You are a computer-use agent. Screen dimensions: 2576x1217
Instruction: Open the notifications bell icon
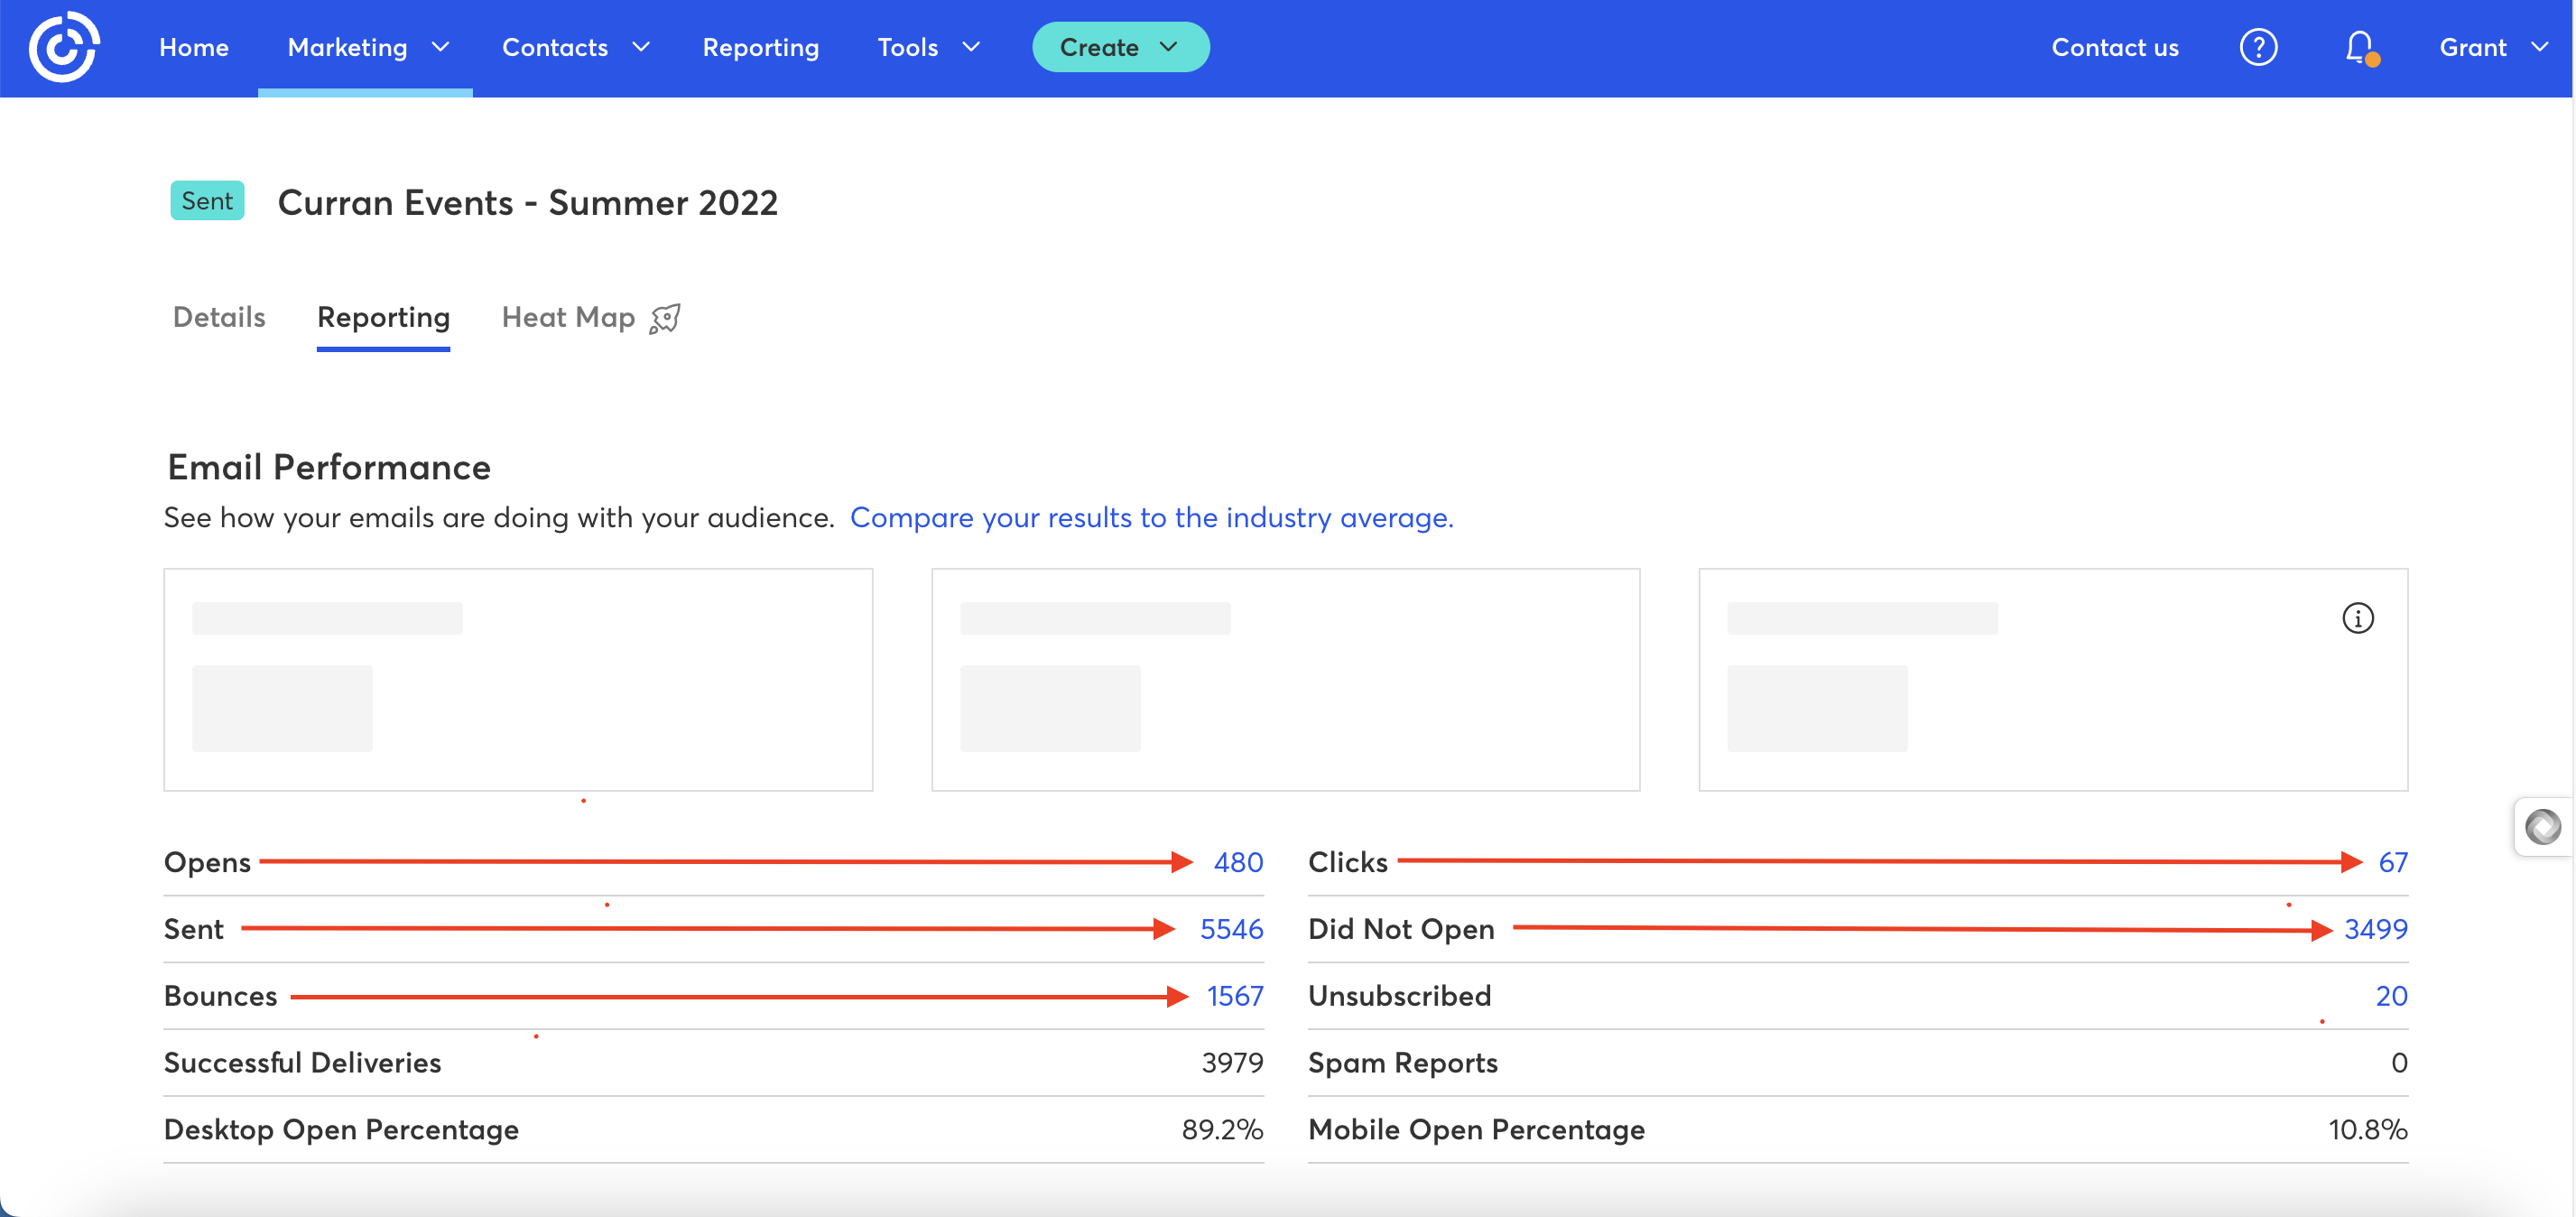click(2361, 47)
